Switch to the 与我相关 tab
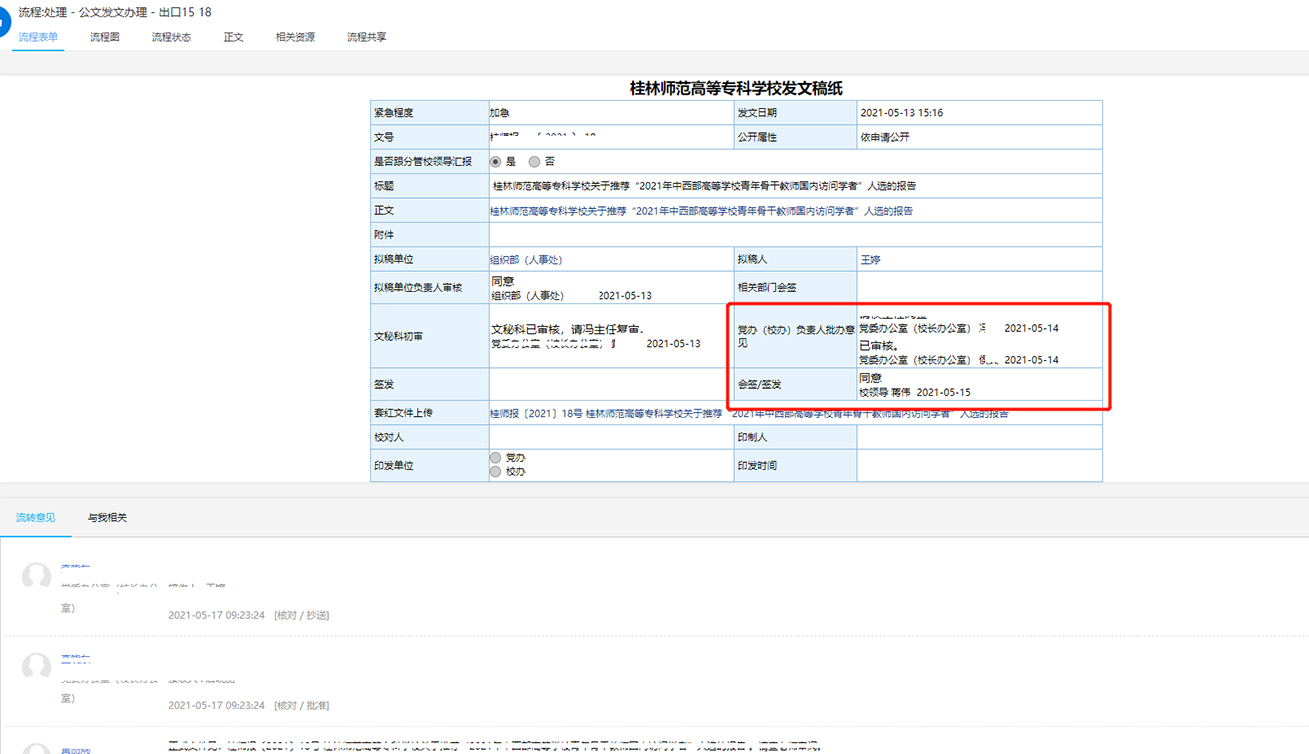The width and height of the screenshot is (1309, 754). [x=107, y=518]
